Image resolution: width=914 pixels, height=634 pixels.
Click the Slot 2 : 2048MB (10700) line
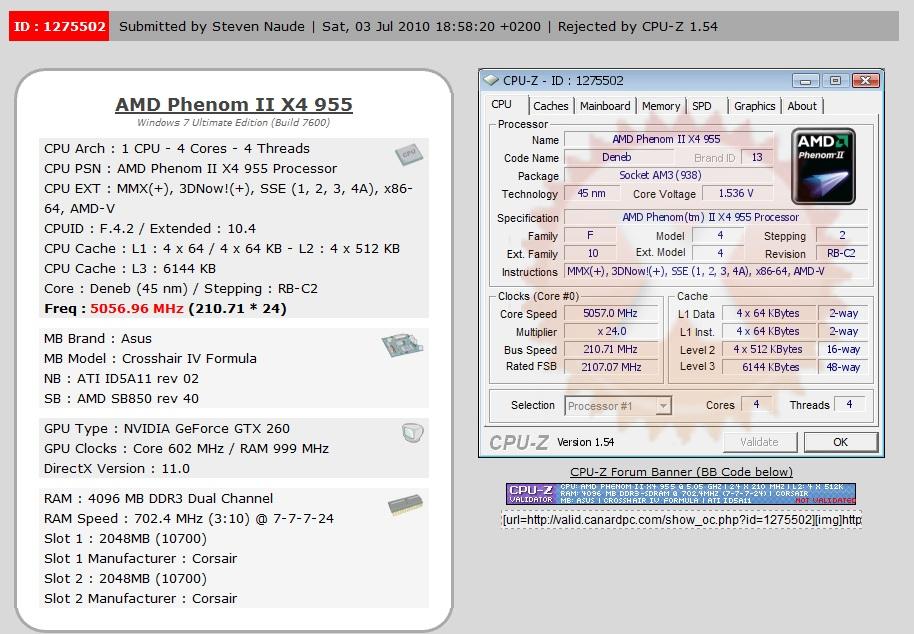pos(125,579)
